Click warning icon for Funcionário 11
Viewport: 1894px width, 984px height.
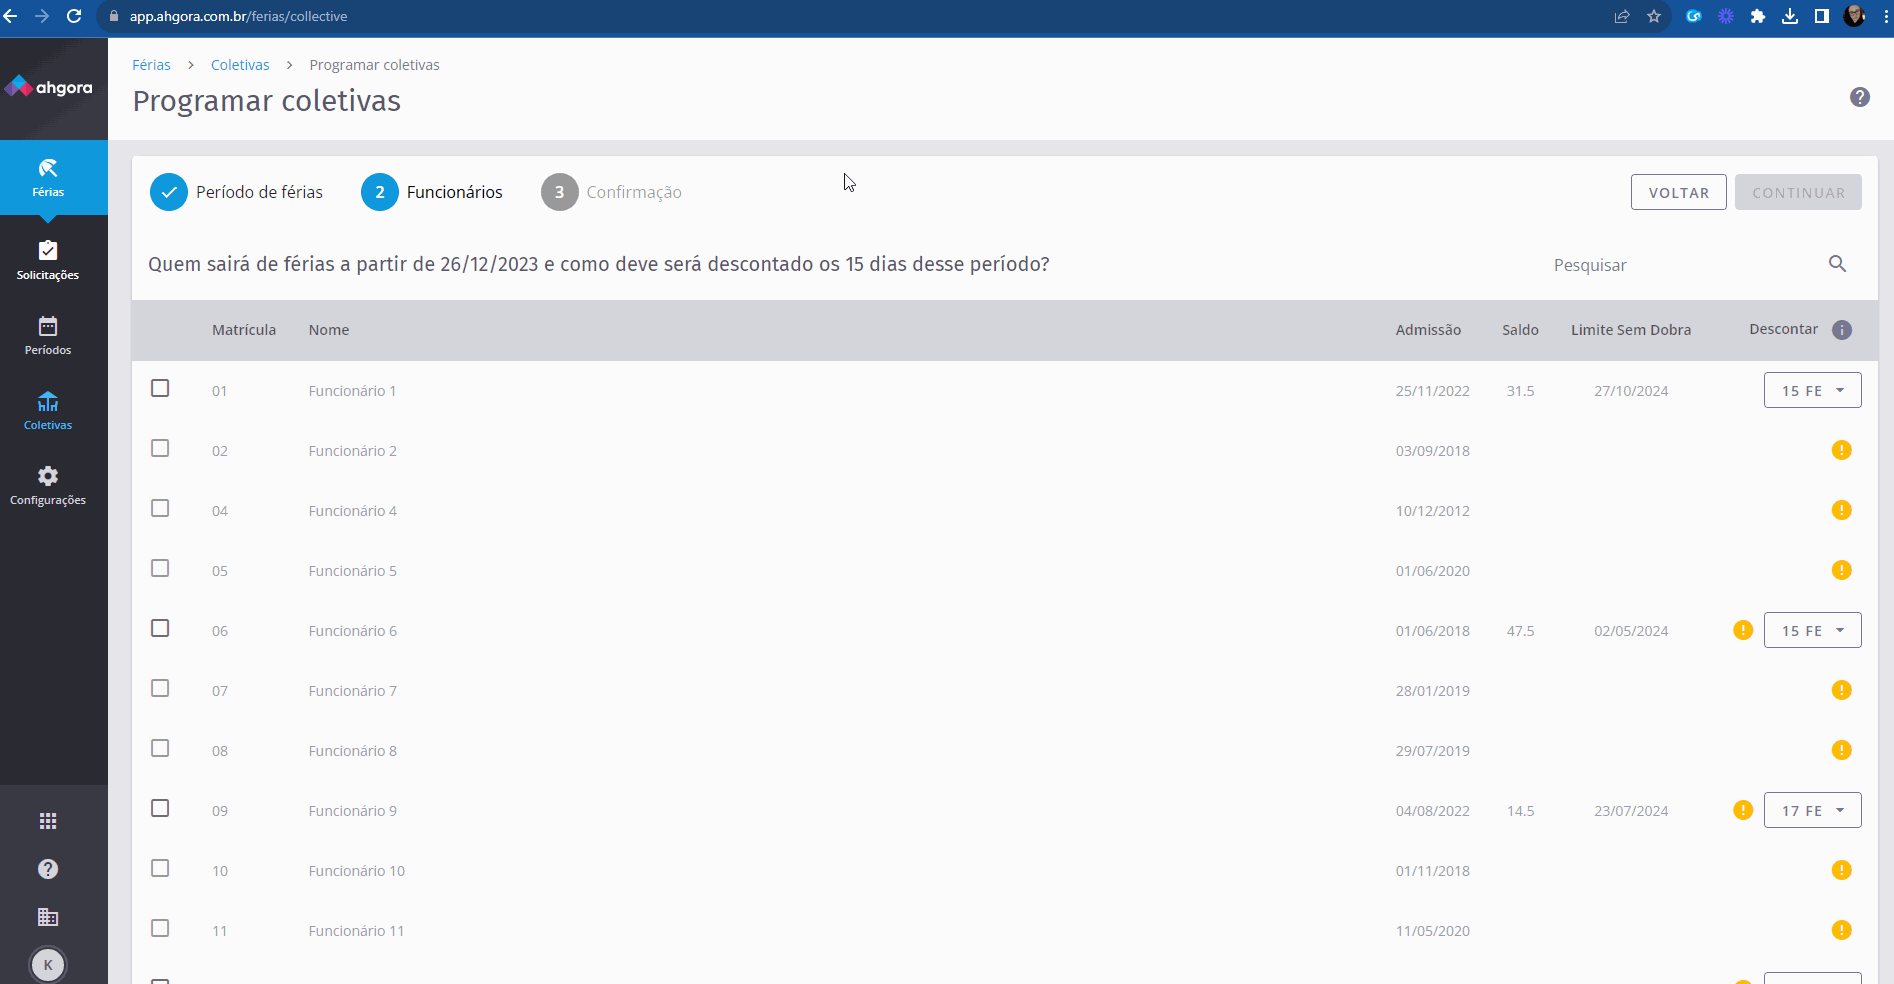pos(1842,930)
